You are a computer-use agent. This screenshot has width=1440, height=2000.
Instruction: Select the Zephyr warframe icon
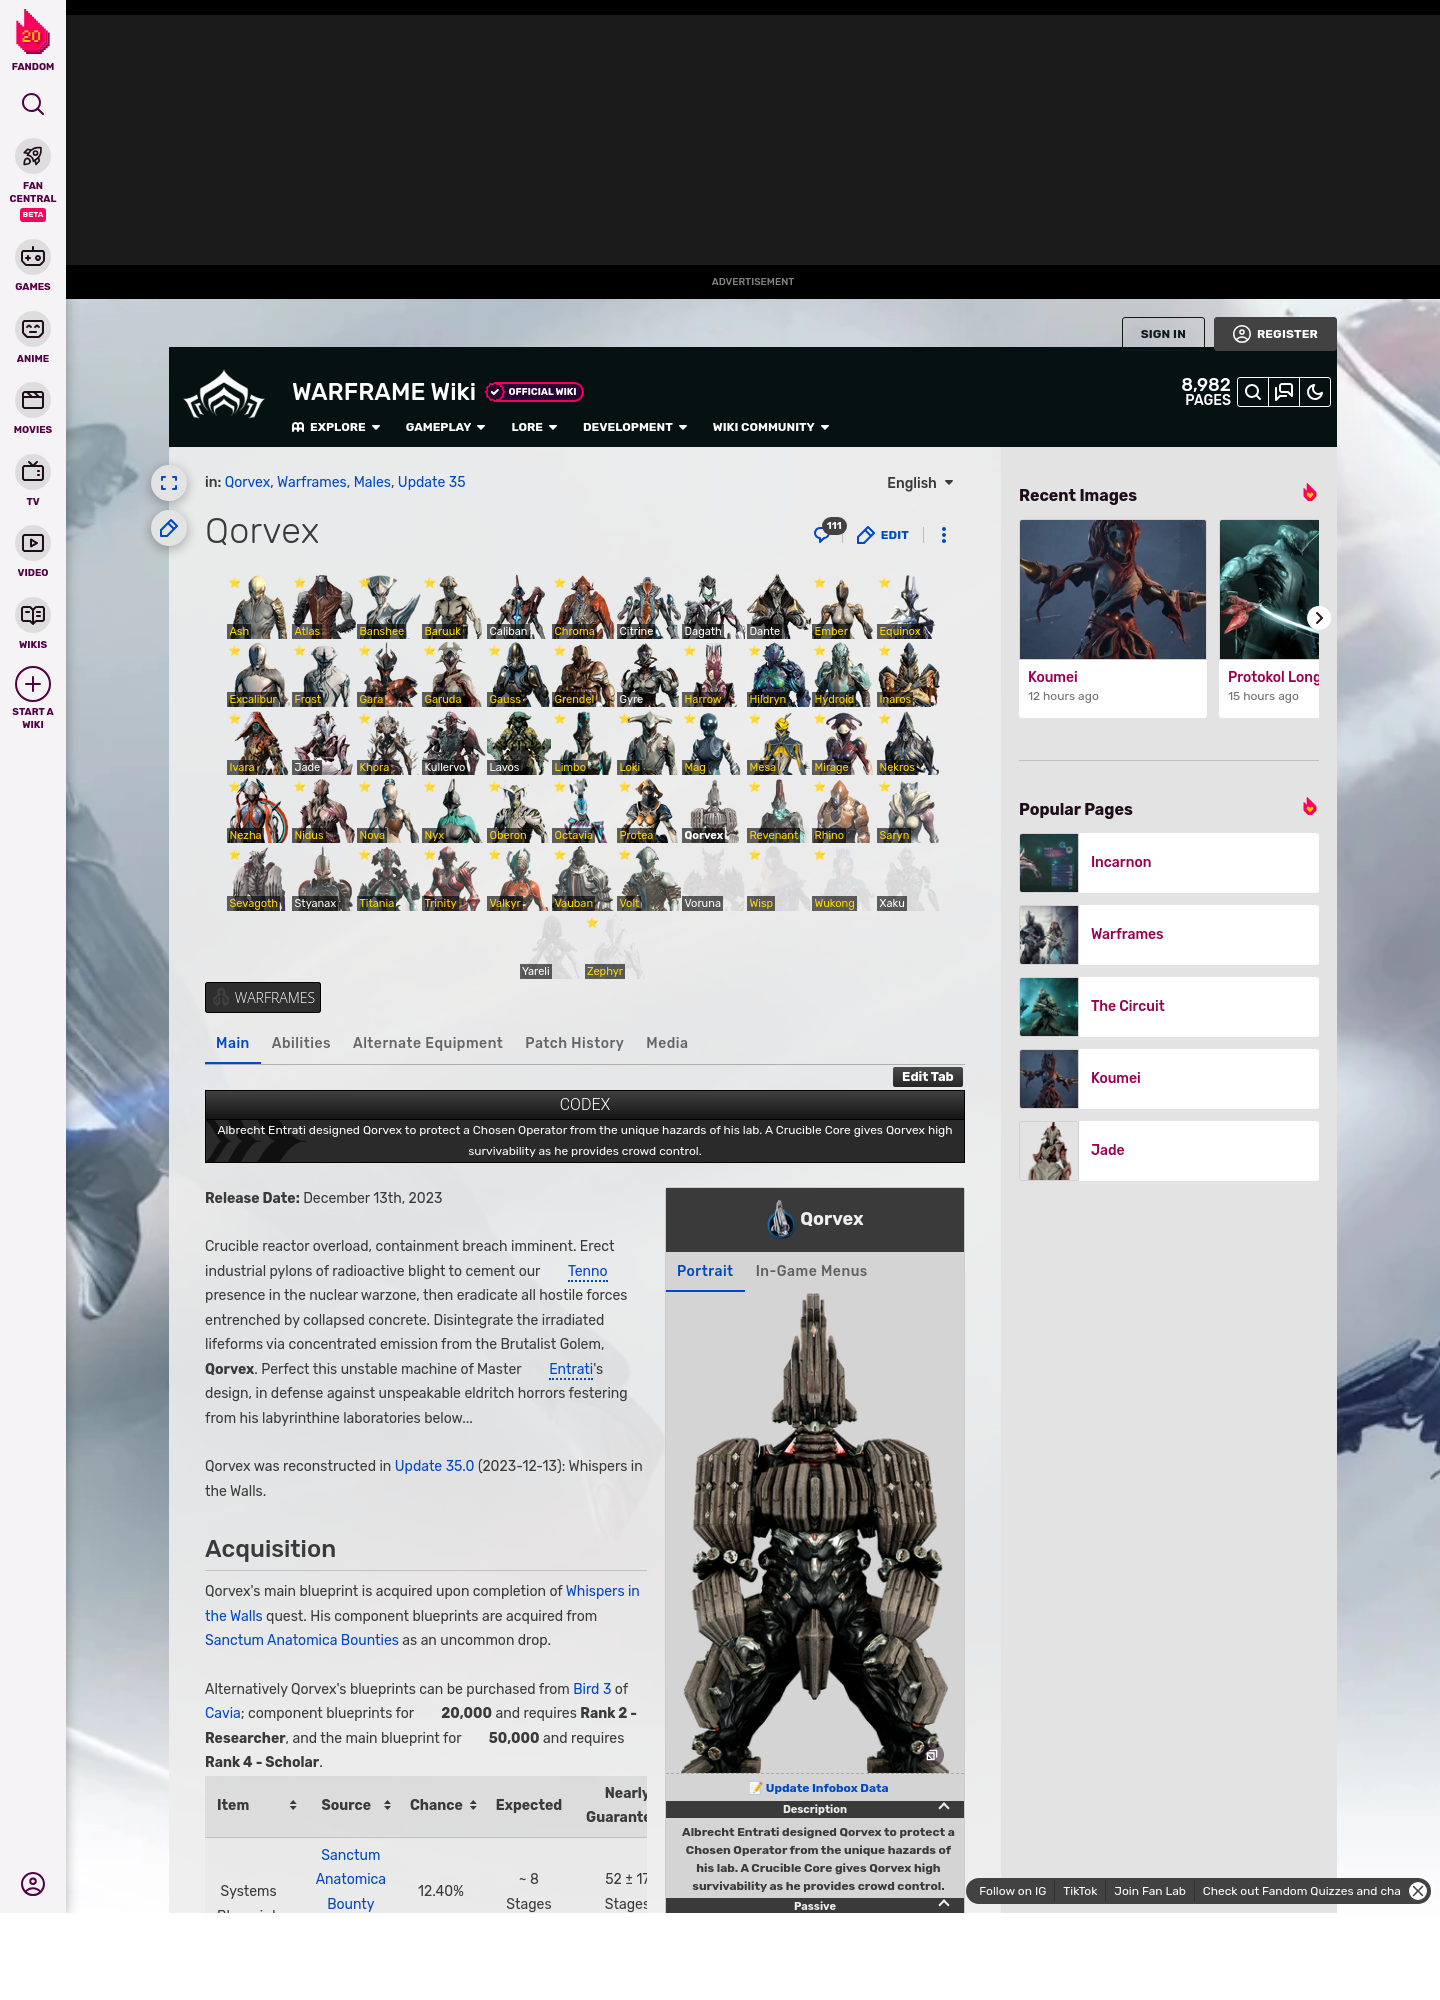616,948
